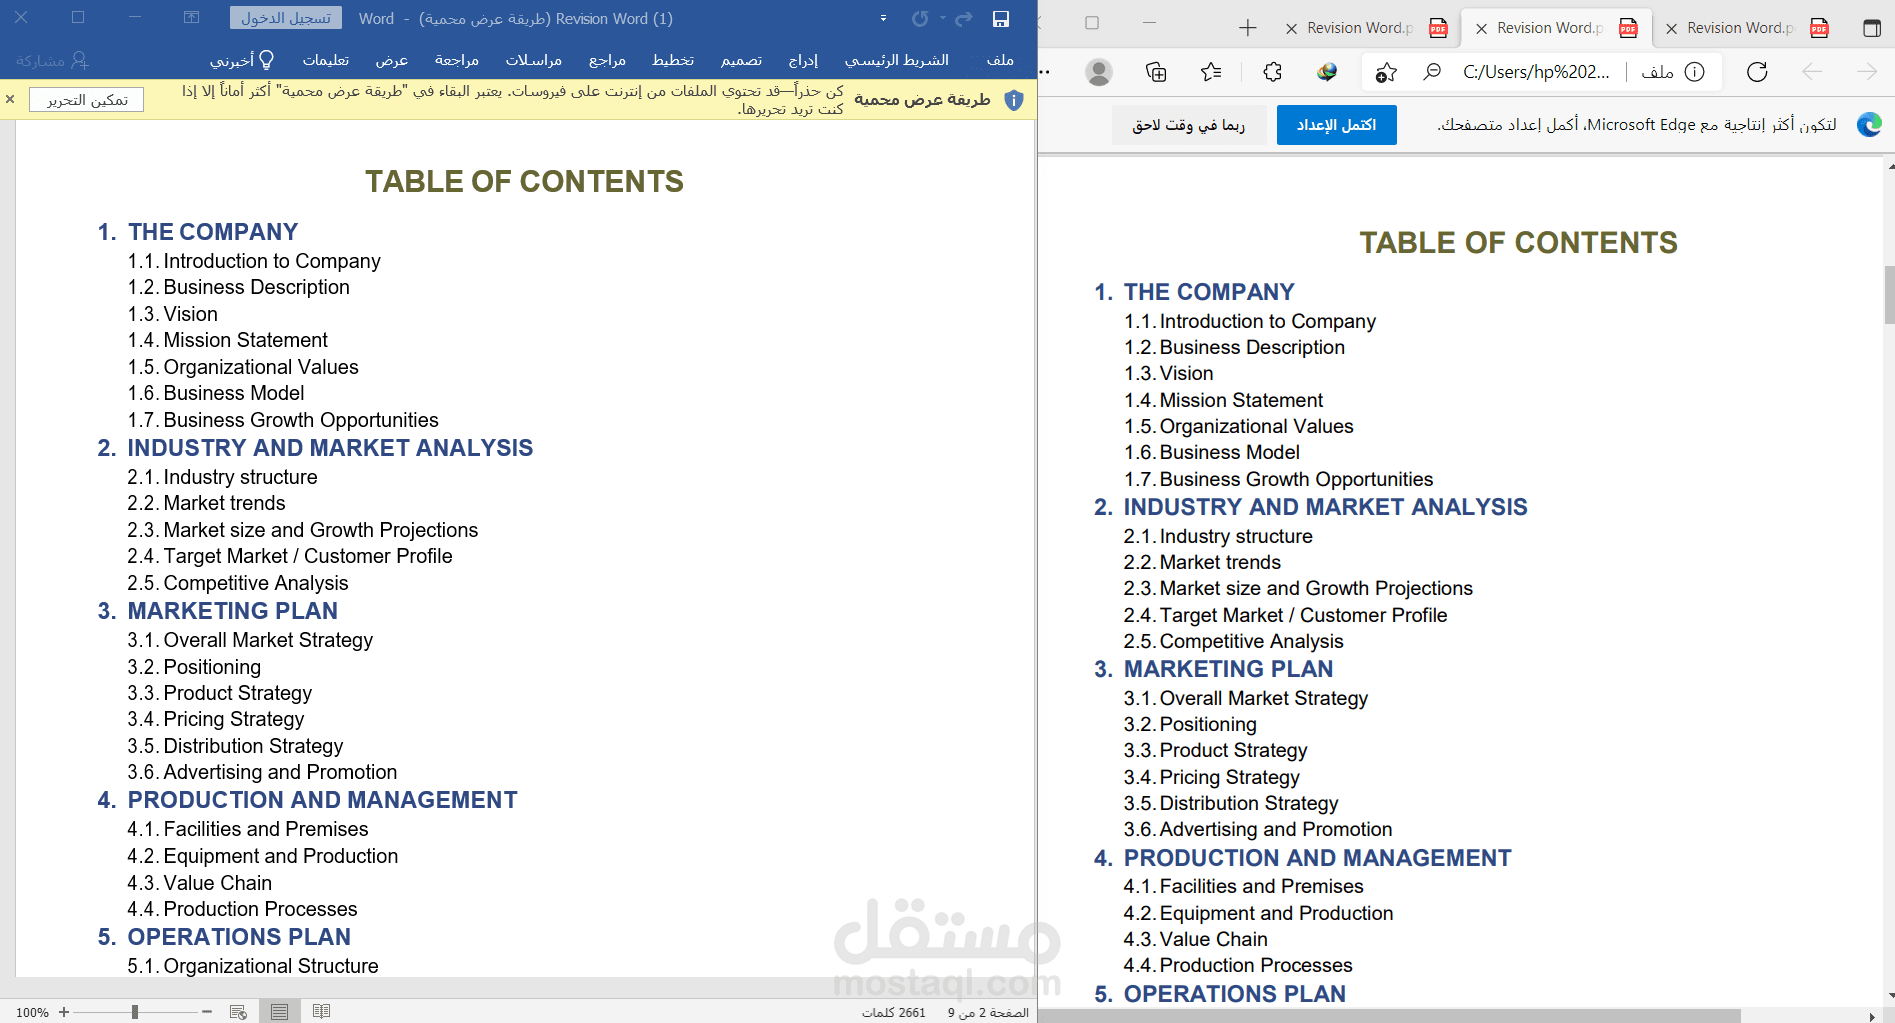The width and height of the screenshot is (1895, 1023).
Task: Switch to Web Layout view in Word
Action: click(x=238, y=1012)
